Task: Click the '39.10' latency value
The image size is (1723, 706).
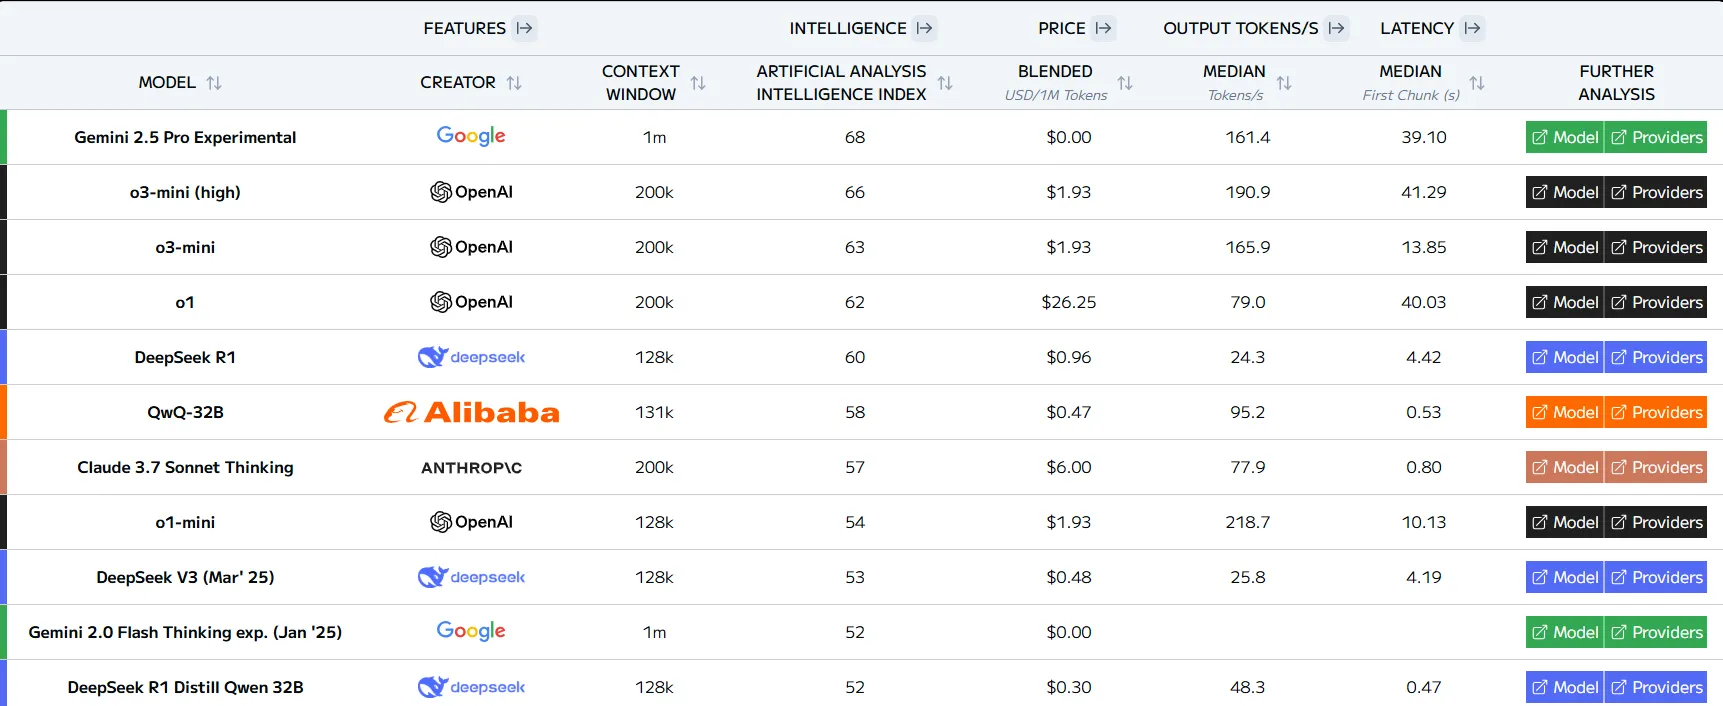Action: pos(1424,137)
